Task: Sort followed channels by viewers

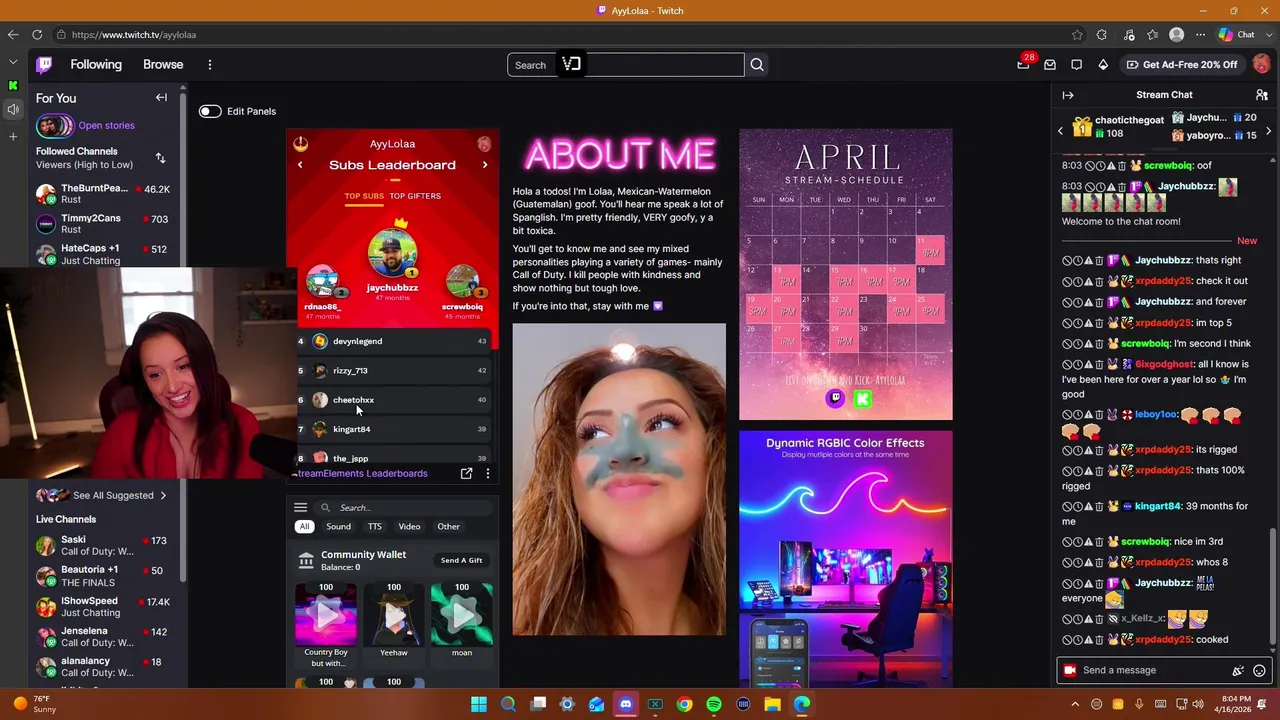Action: 160,158
